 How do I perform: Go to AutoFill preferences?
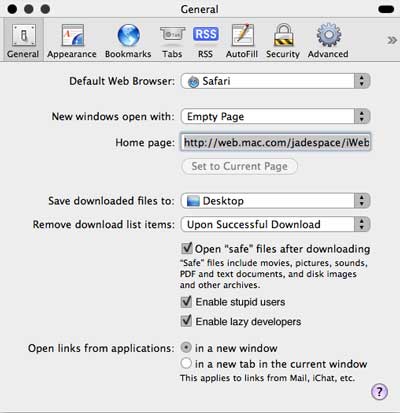coord(242,40)
